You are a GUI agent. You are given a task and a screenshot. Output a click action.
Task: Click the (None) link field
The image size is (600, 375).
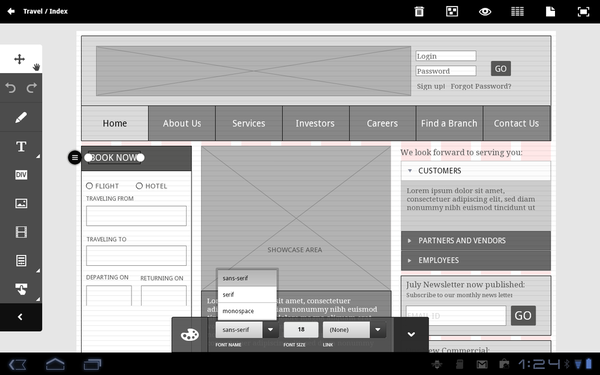click(x=346, y=329)
